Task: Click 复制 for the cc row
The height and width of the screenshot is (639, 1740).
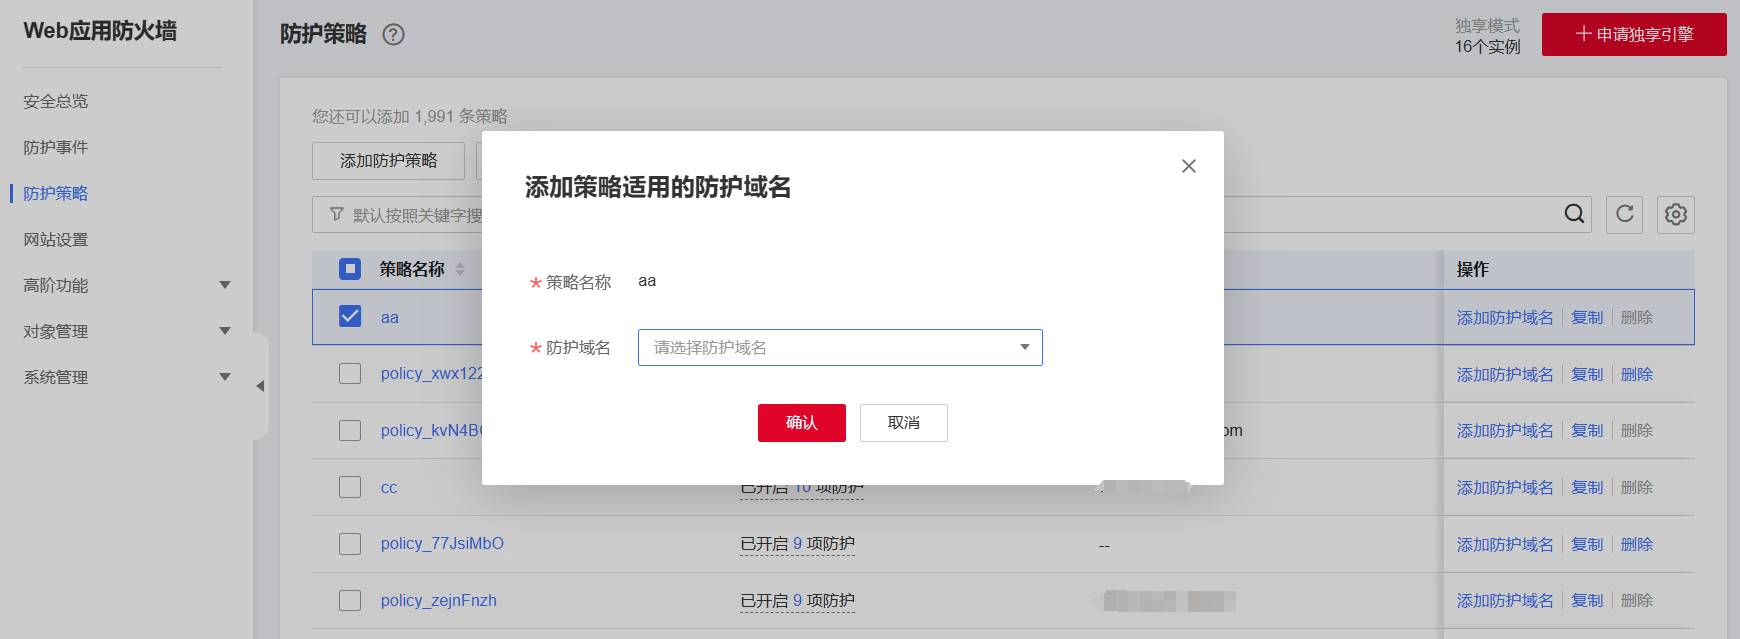Action: pyautogui.click(x=1587, y=487)
